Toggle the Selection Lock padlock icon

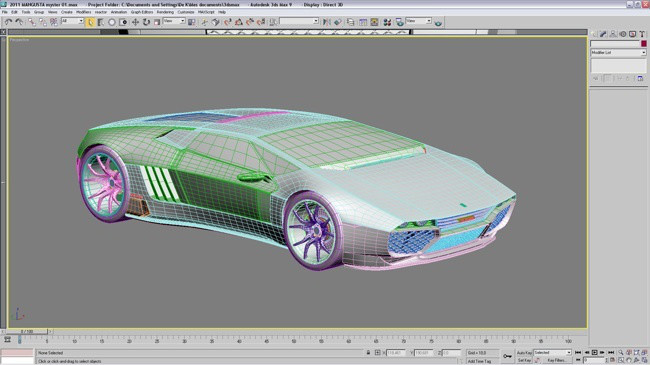368,353
